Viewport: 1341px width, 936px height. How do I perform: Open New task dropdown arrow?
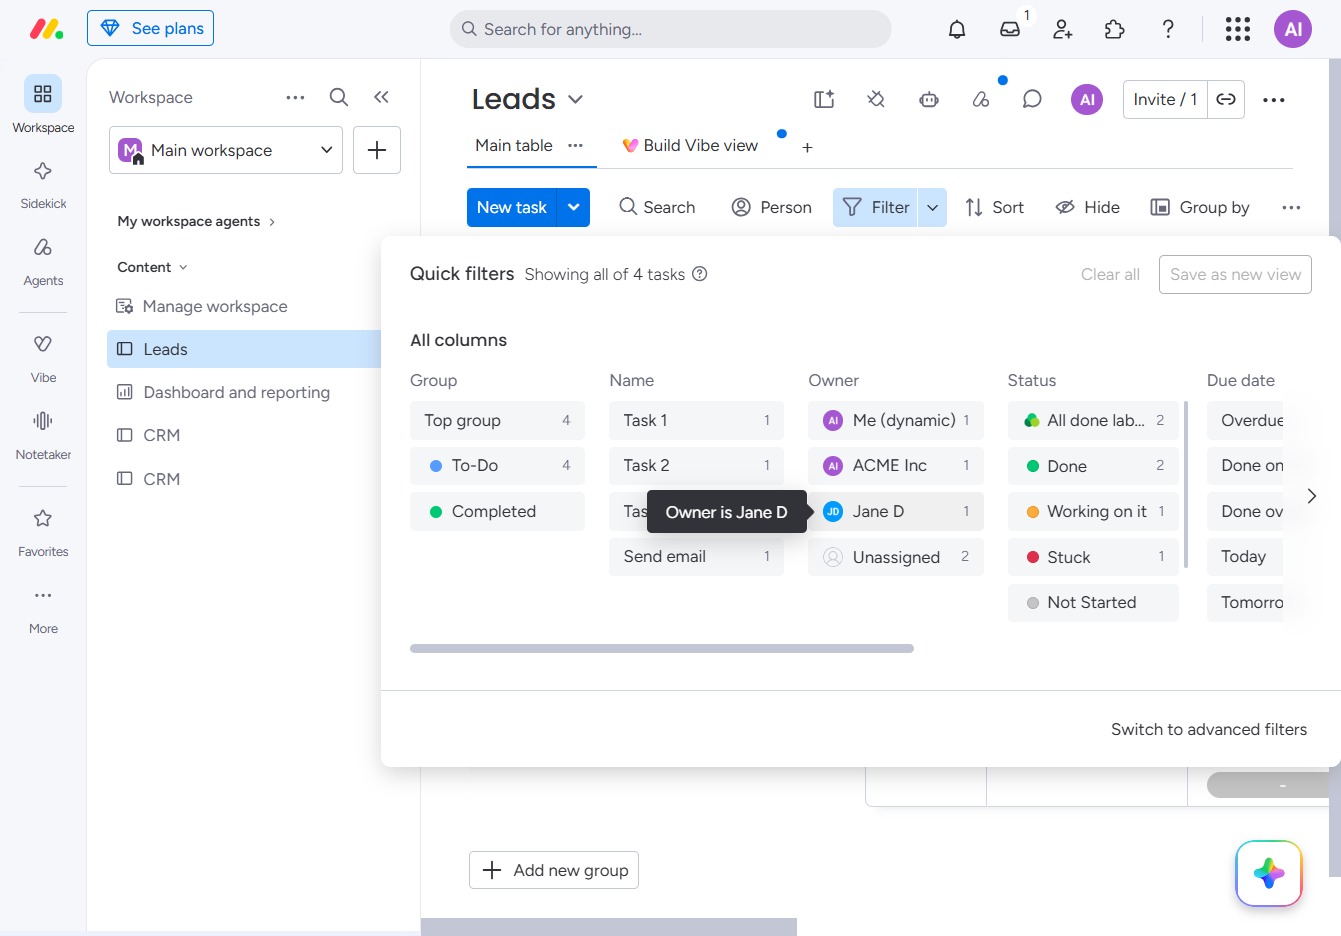[573, 207]
